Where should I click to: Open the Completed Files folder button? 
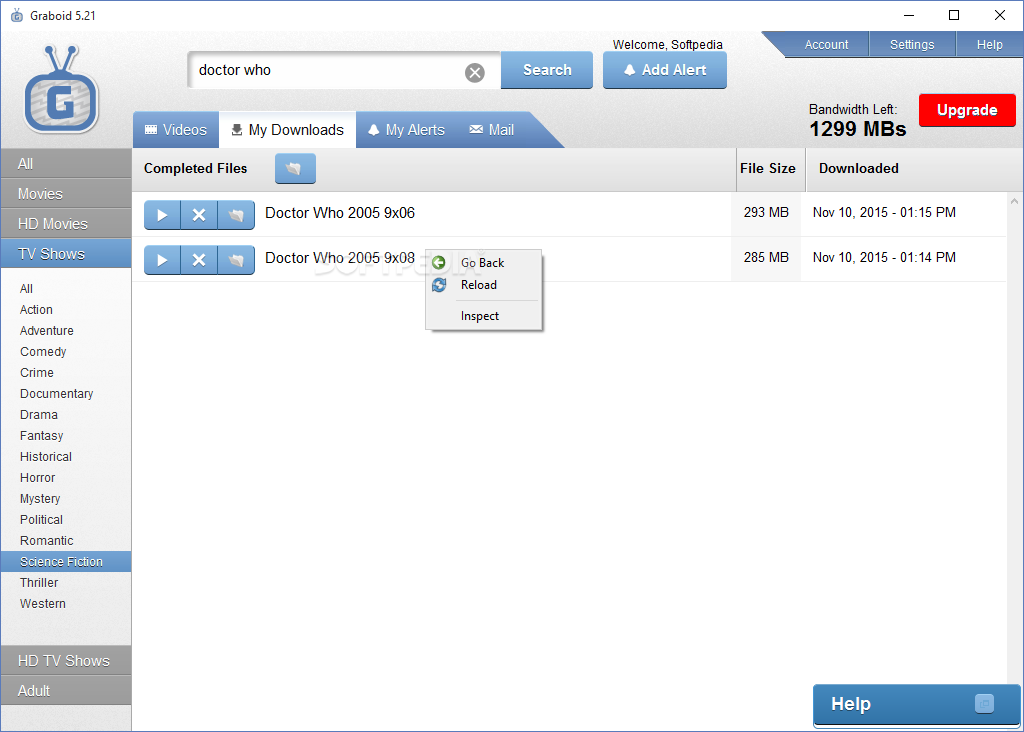(295, 168)
